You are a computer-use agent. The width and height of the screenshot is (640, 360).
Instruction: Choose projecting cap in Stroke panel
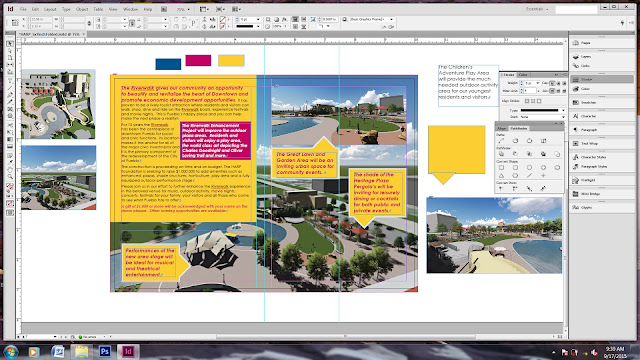[564, 83]
